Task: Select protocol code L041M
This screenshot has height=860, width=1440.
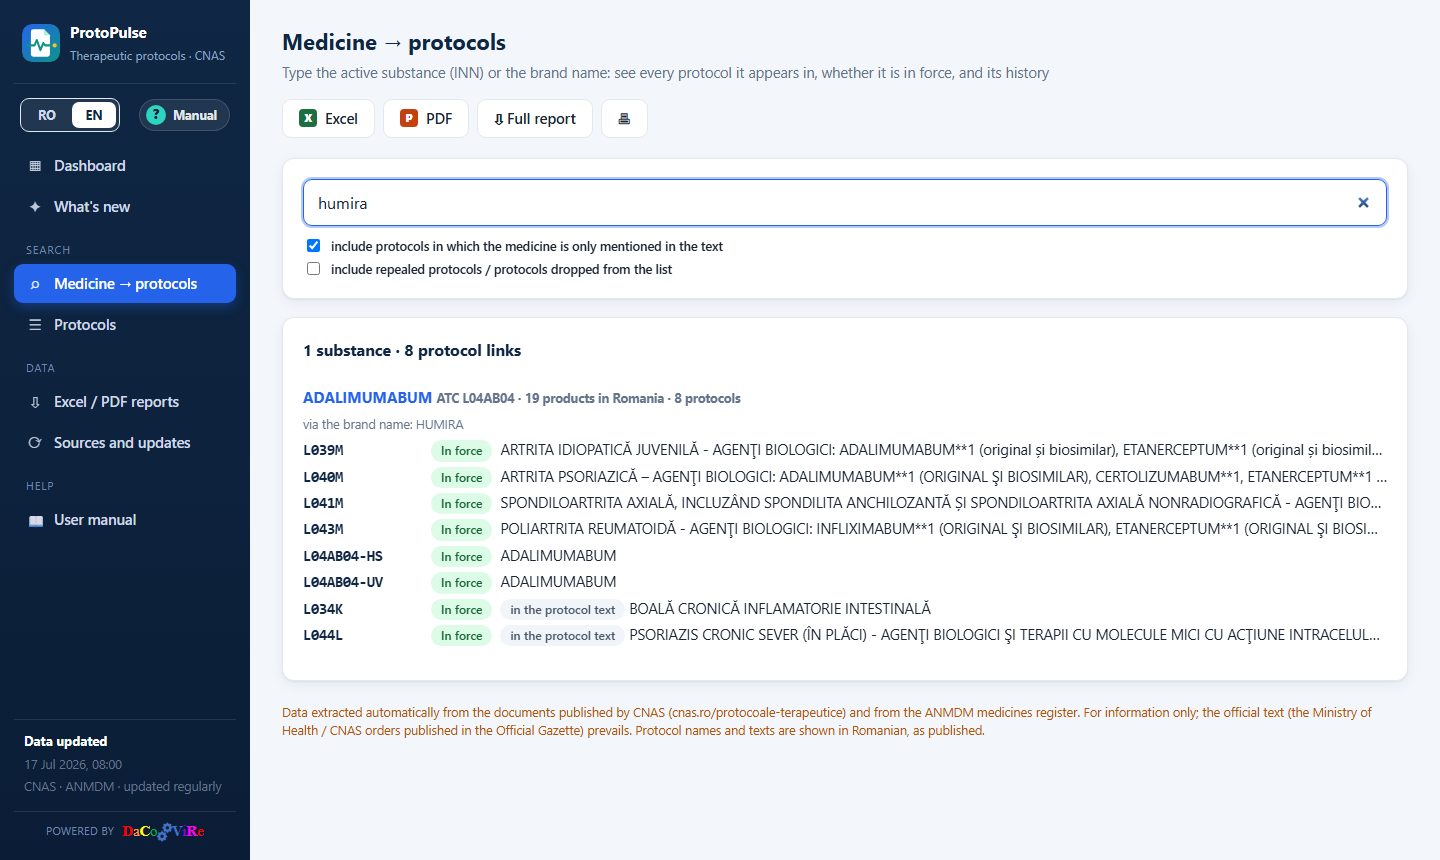Action: (323, 503)
